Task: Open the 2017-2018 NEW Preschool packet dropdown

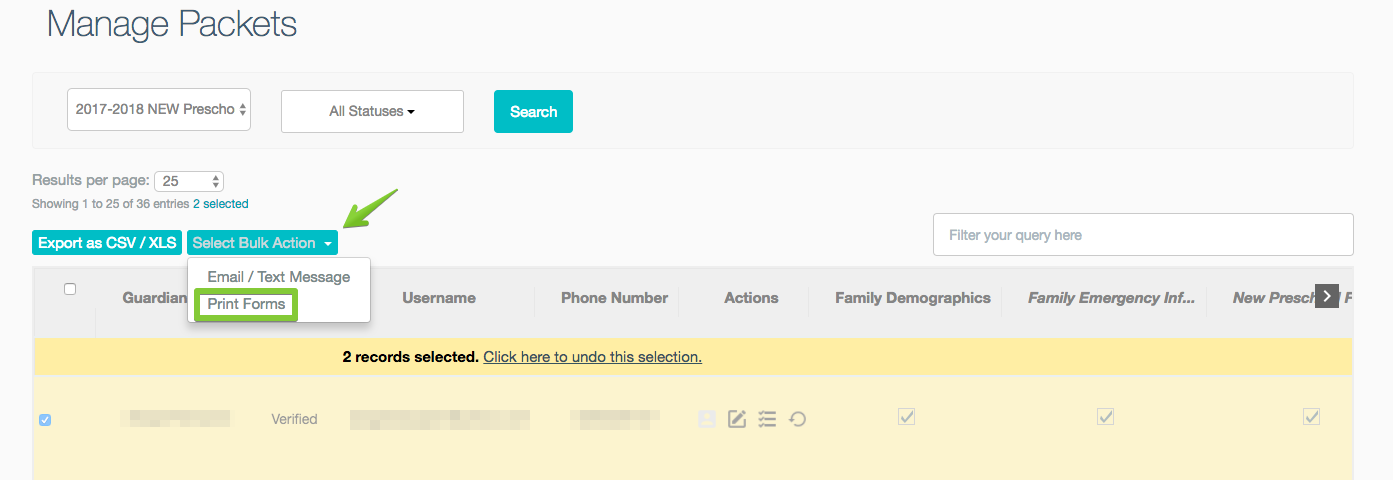Action: coord(159,109)
